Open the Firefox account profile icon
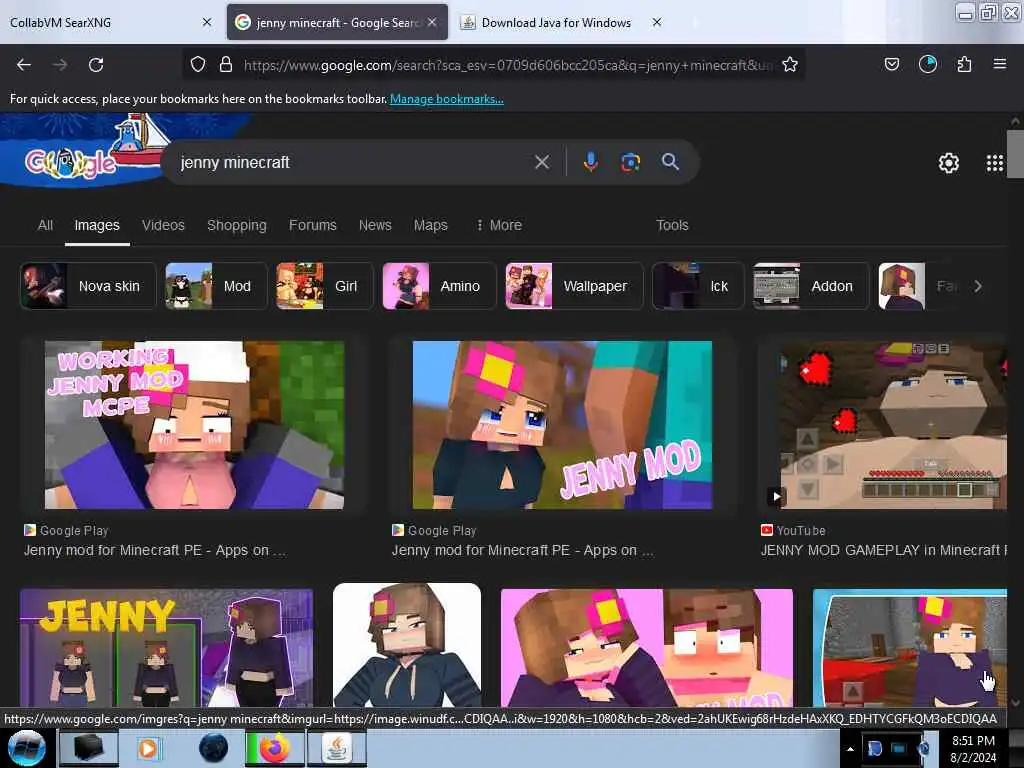 pyautogui.click(x=928, y=64)
